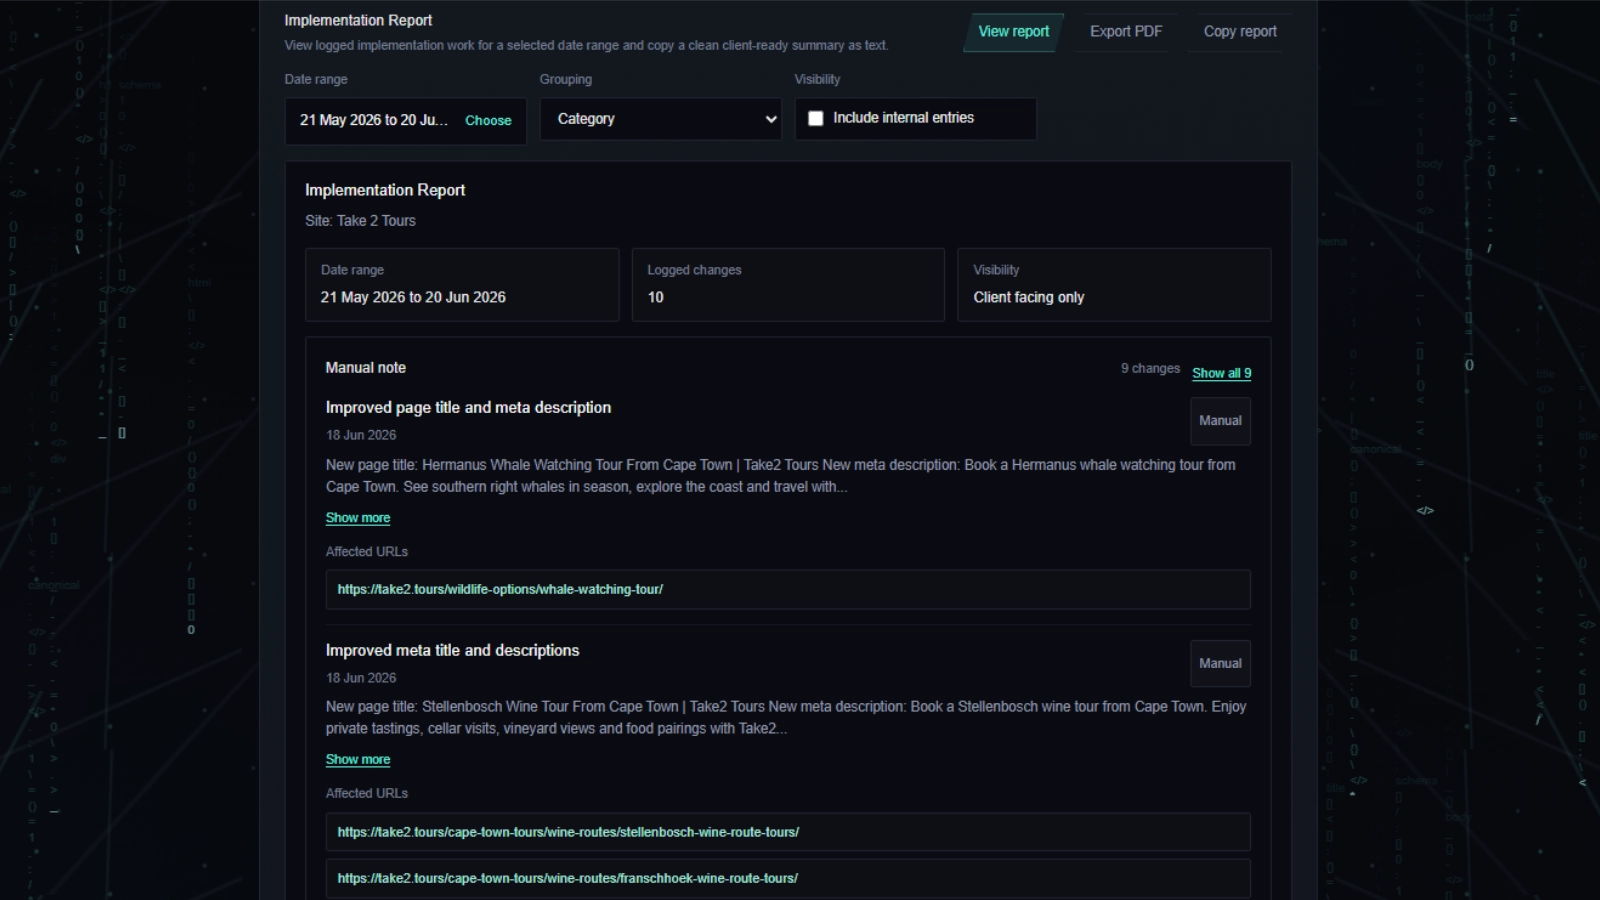Viewport: 1600px width, 900px height.
Task: Click the Affected URLs label above stellenbosch URL
Action: coord(367,794)
